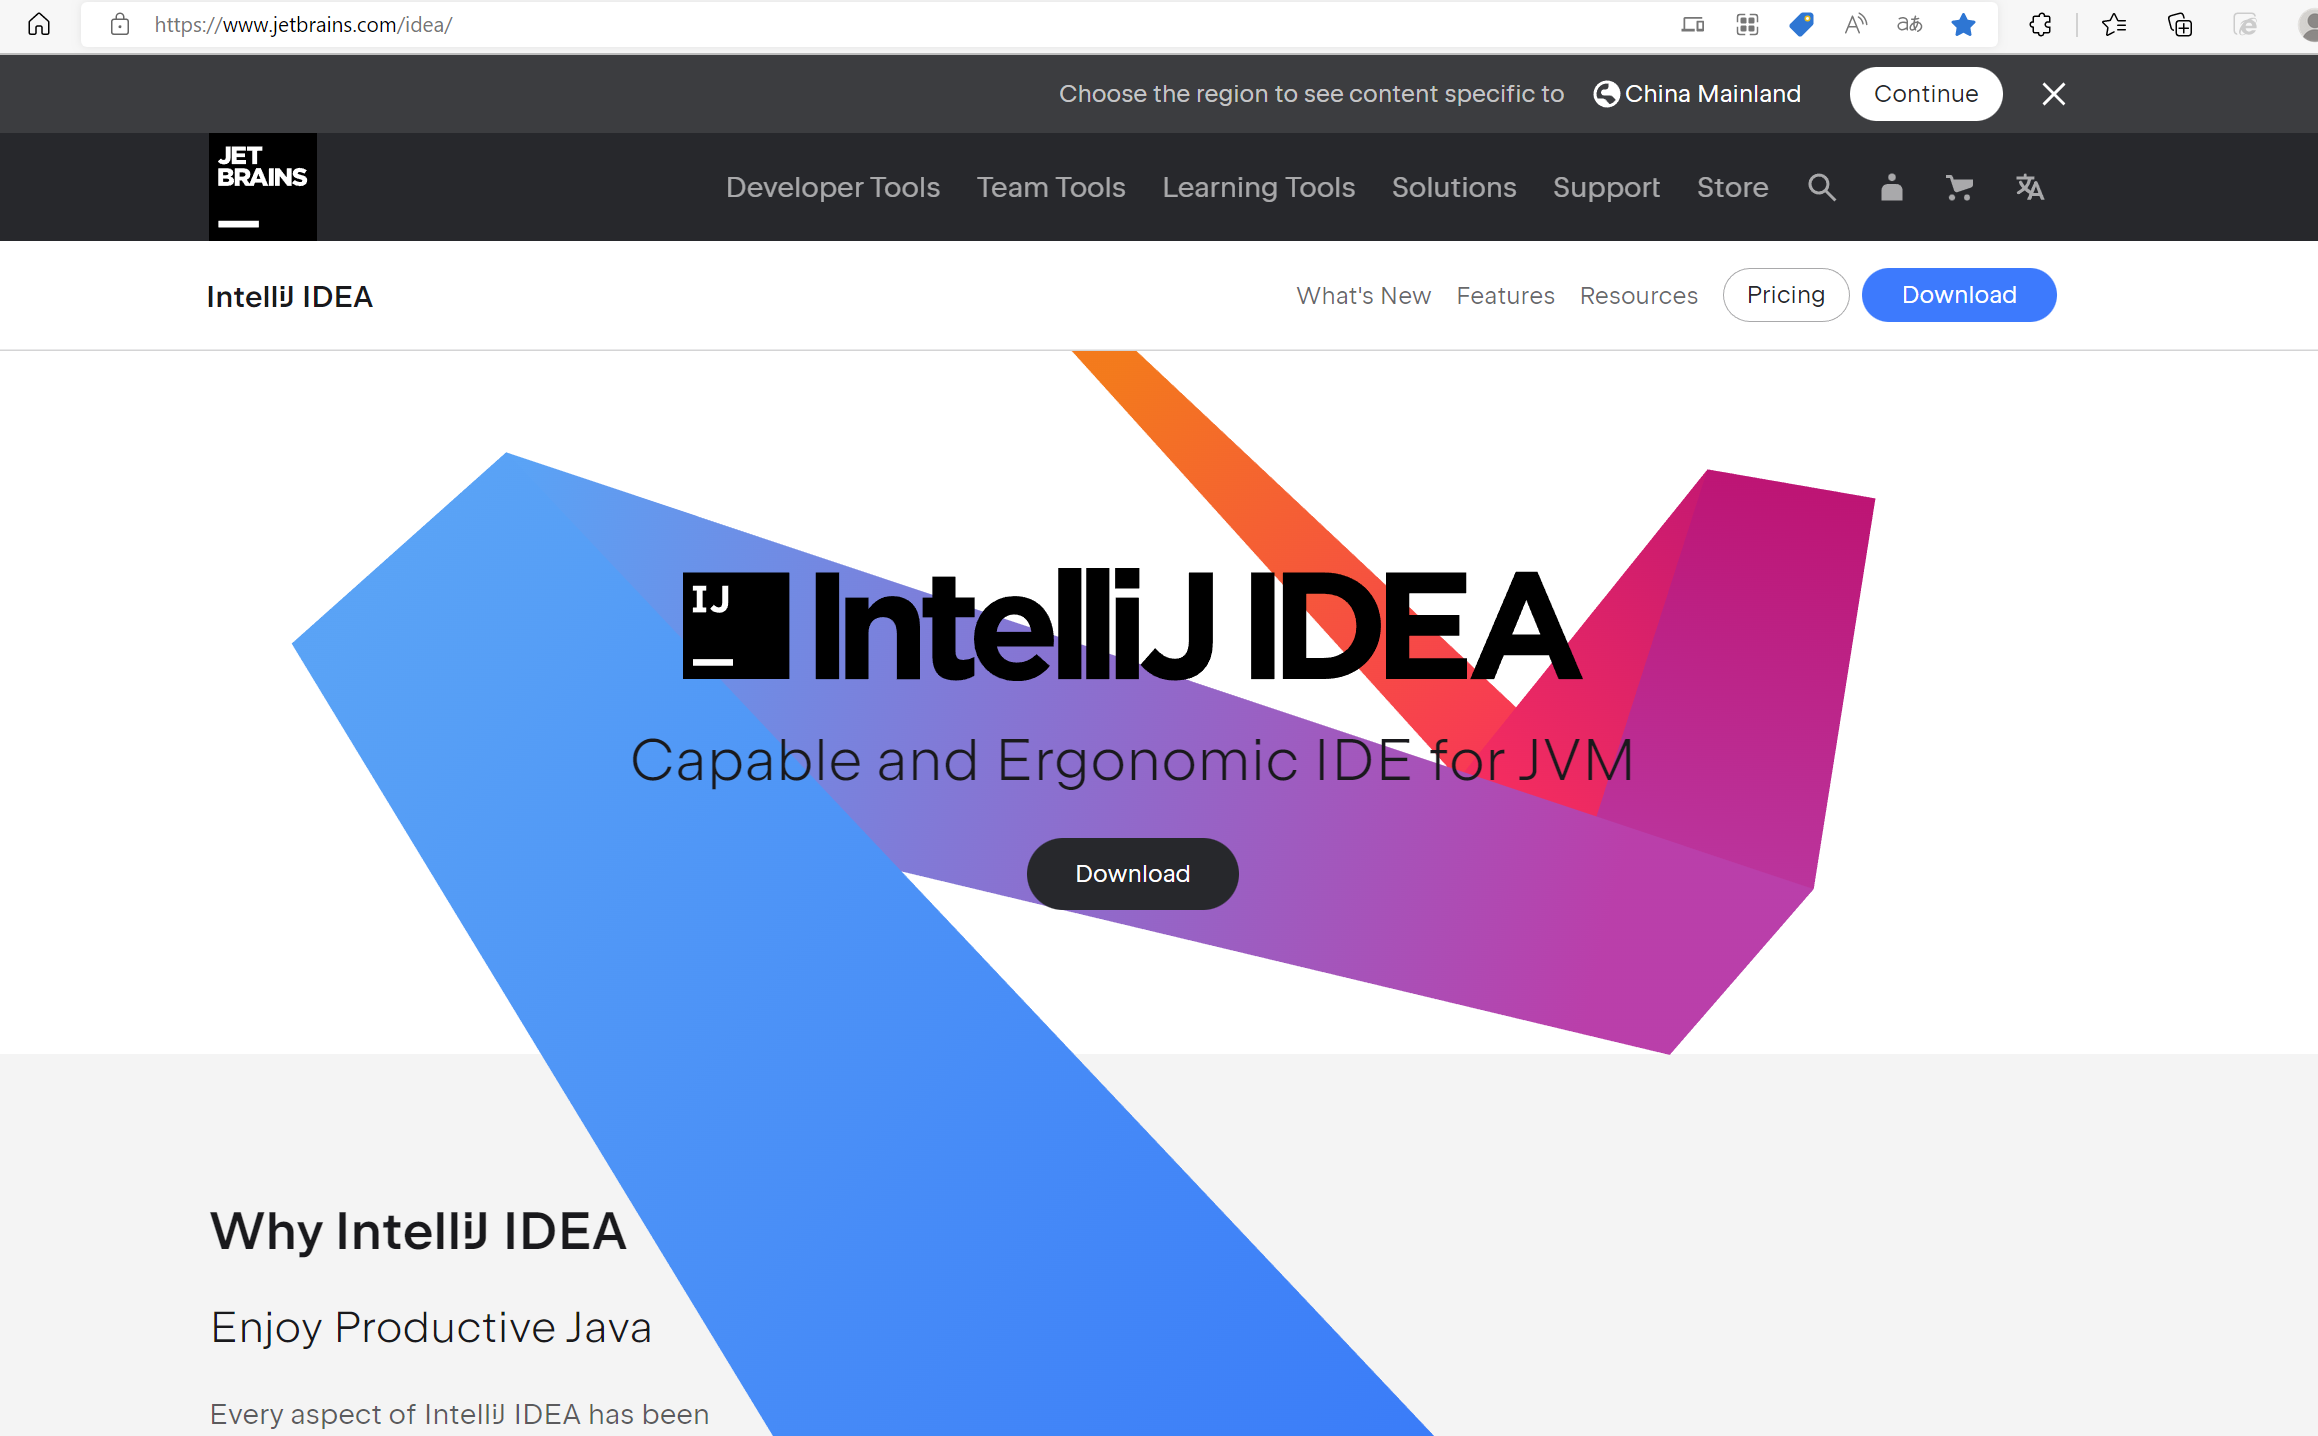Click the JetBrains logo icon
The width and height of the screenshot is (2318, 1436).
coord(263,186)
